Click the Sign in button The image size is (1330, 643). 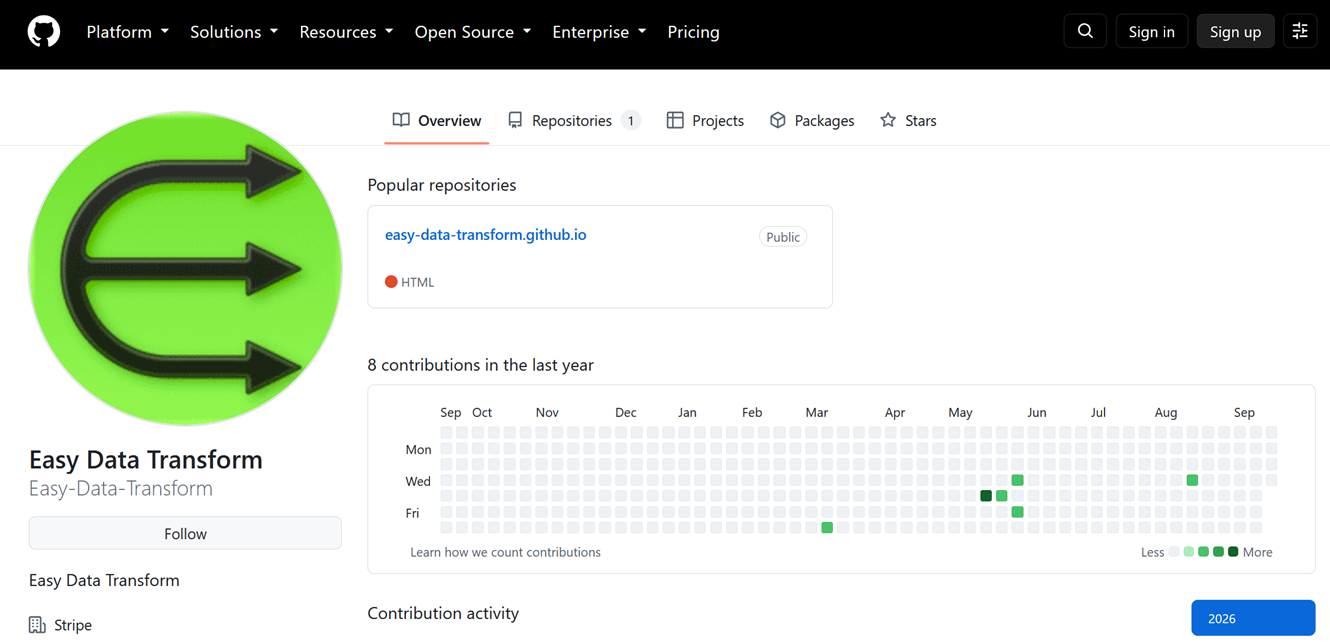tap(1152, 31)
